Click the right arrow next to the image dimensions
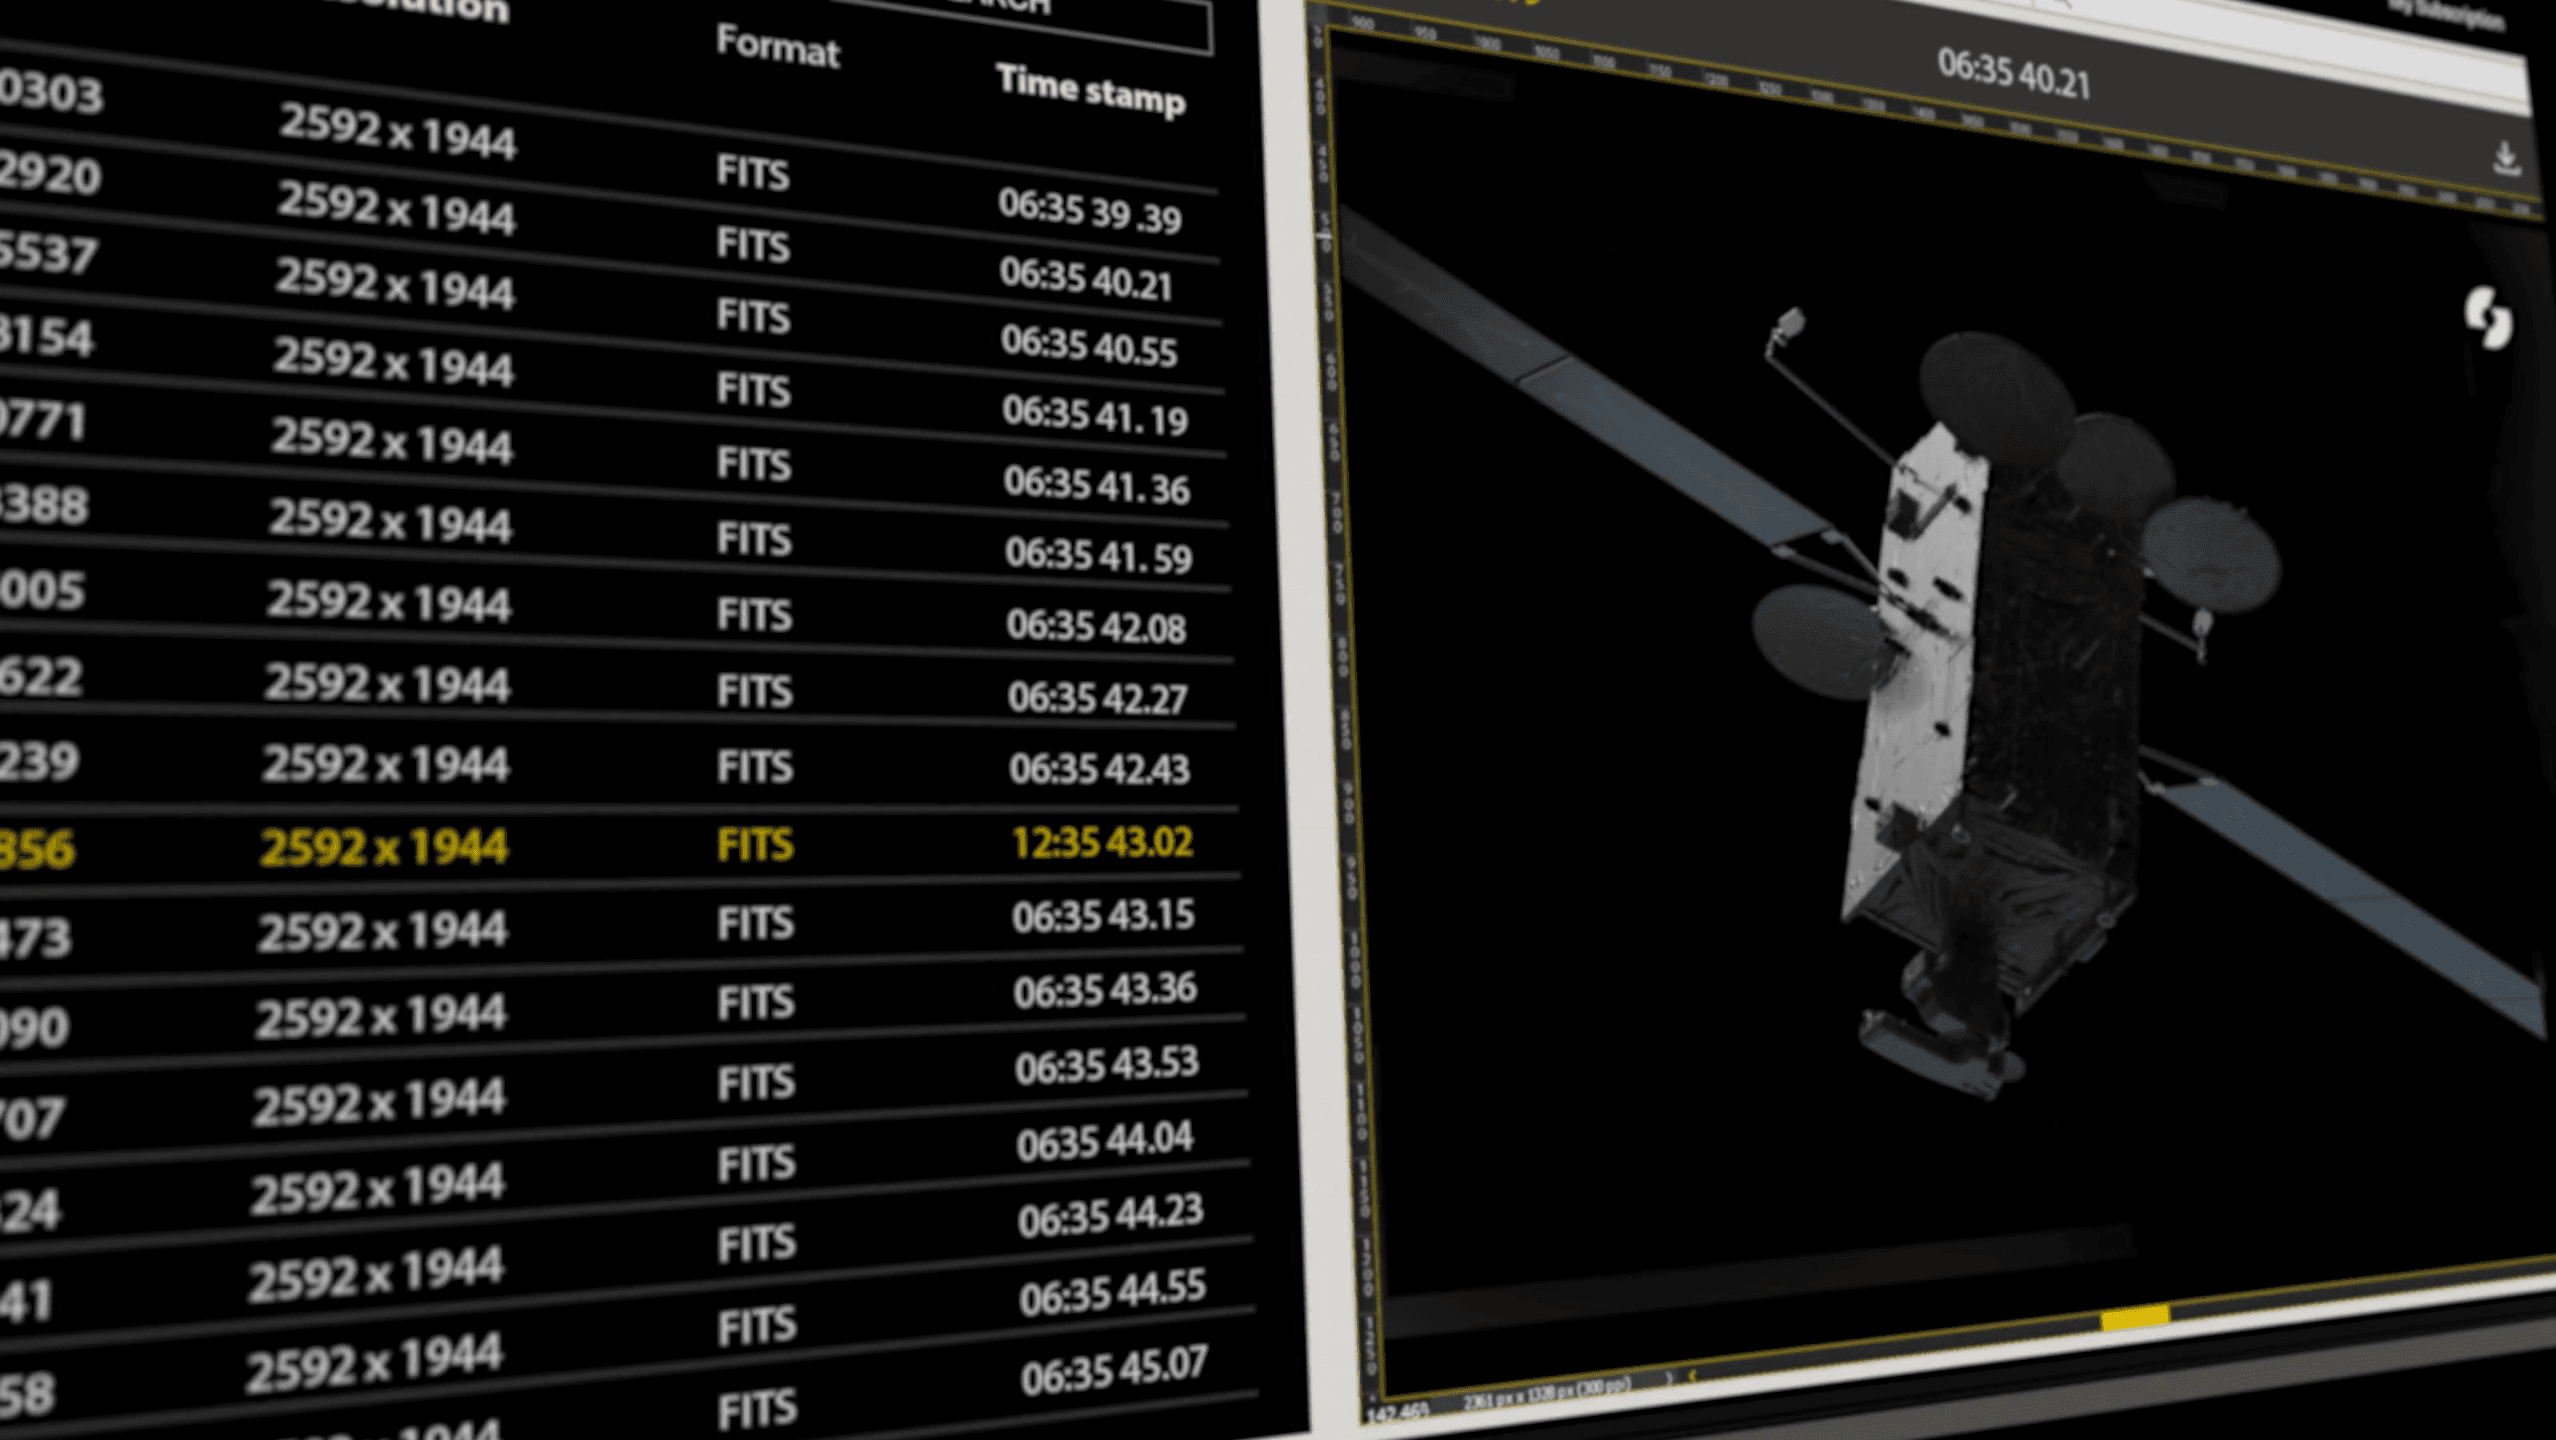 [1668, 1379]
